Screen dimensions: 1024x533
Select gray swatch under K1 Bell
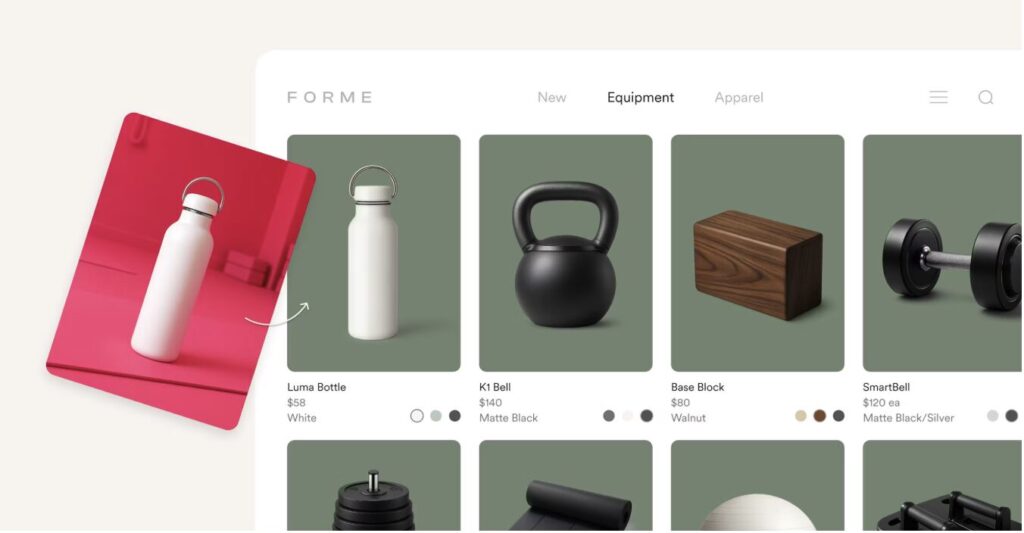[x=609, y=415]
